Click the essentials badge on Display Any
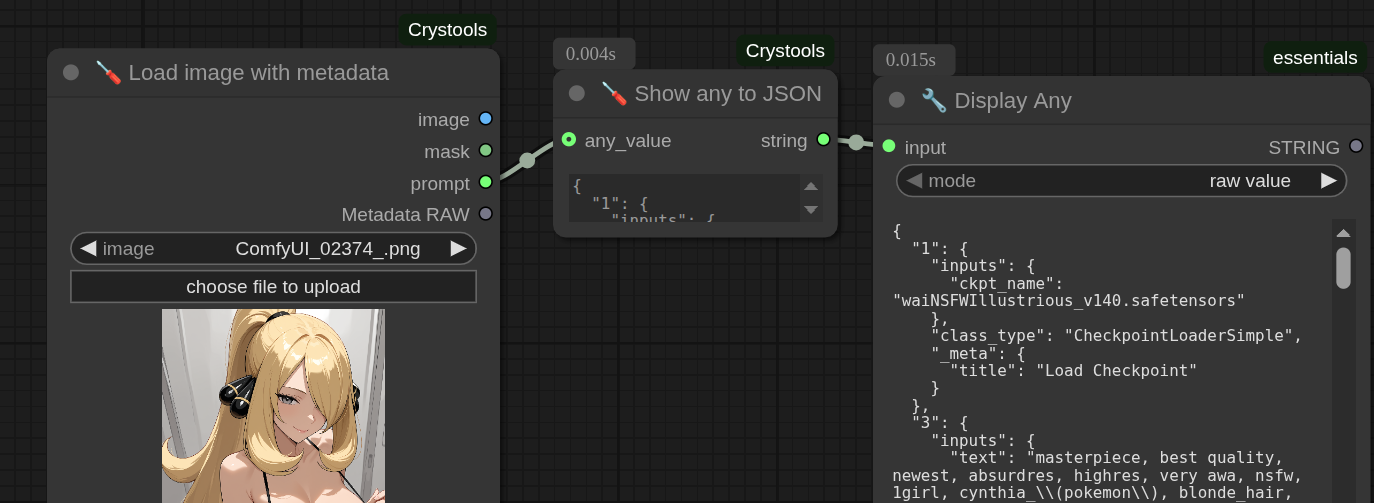The image size is (1374, 503). click(1315, 58)
